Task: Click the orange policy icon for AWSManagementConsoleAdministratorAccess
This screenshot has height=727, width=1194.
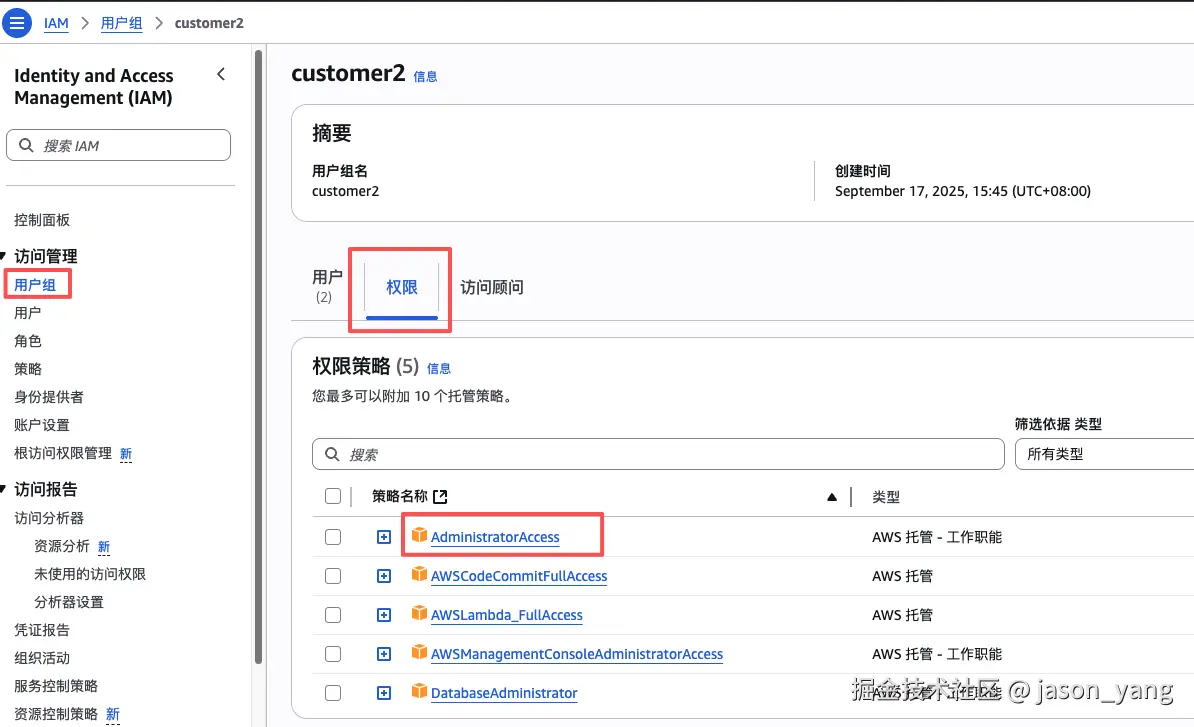Action: 419,652
